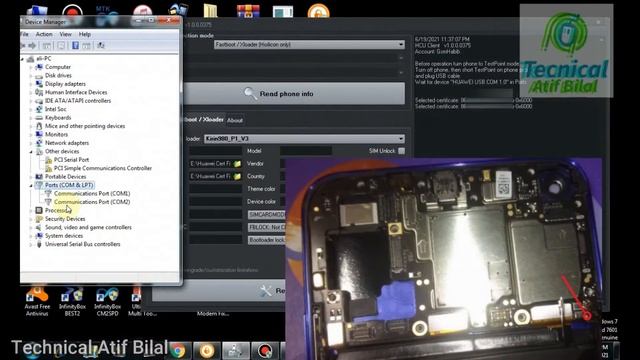This screenshot has height=360, width=640.
Task: Open the Fastboot / Xloader connection mode dropdown
Action: pos(309,44)
